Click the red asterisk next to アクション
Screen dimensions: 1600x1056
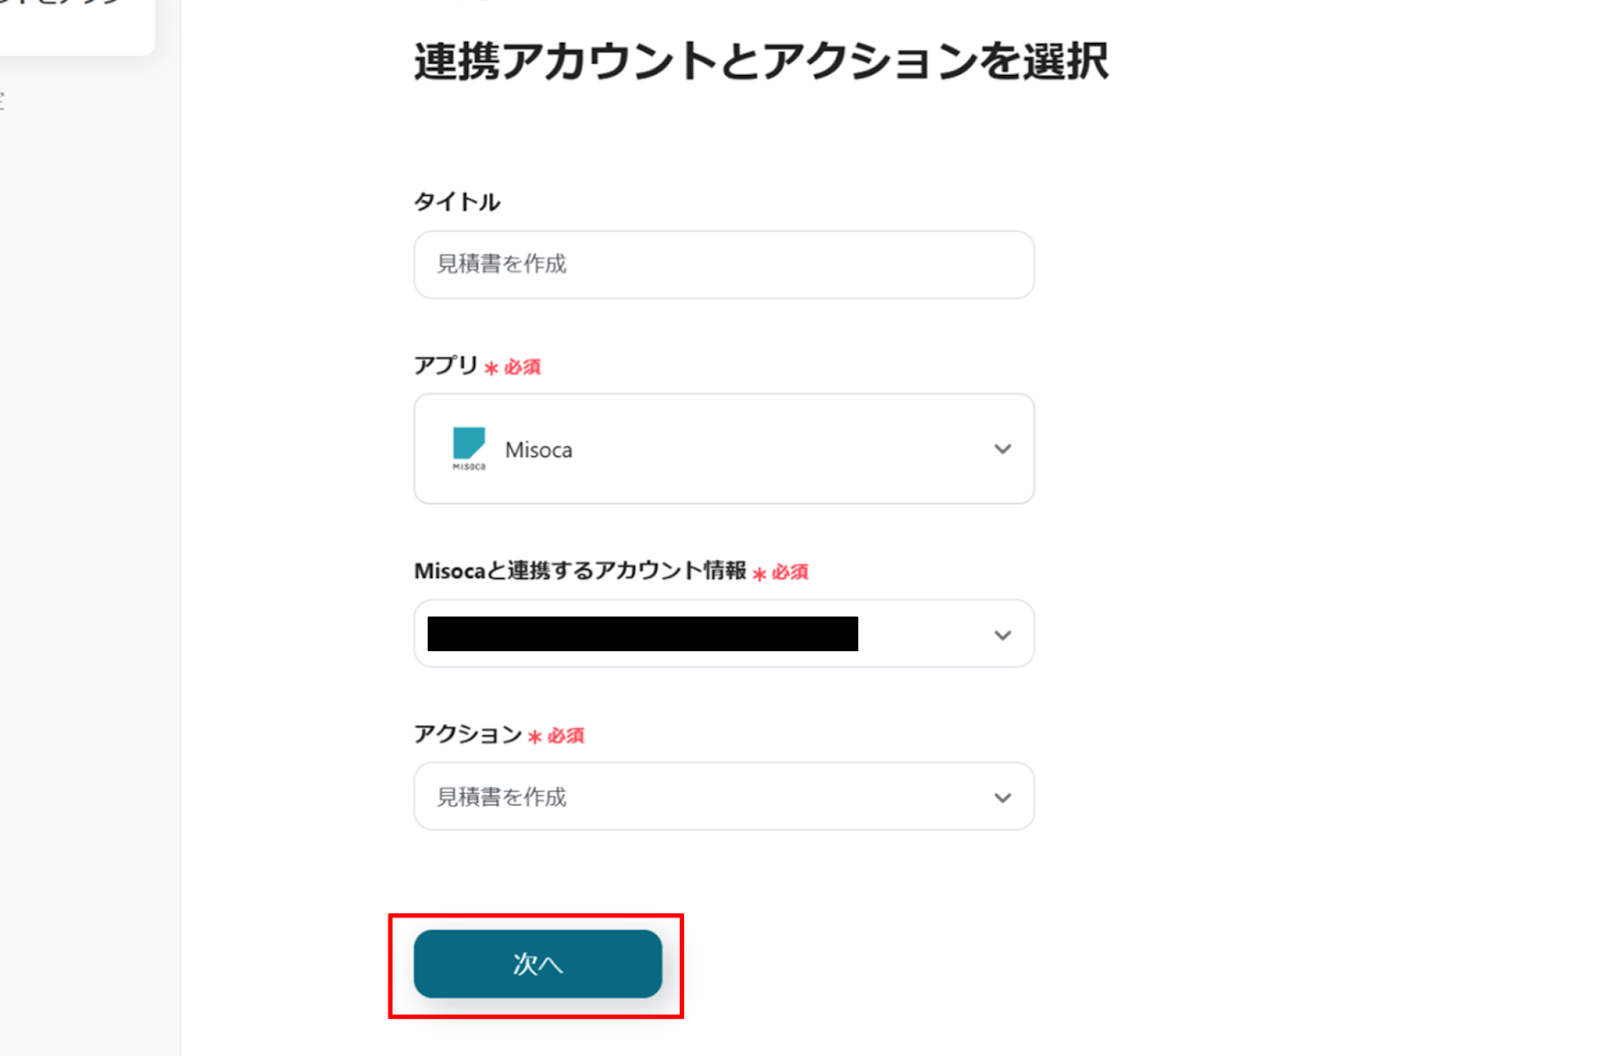(535, 738)
